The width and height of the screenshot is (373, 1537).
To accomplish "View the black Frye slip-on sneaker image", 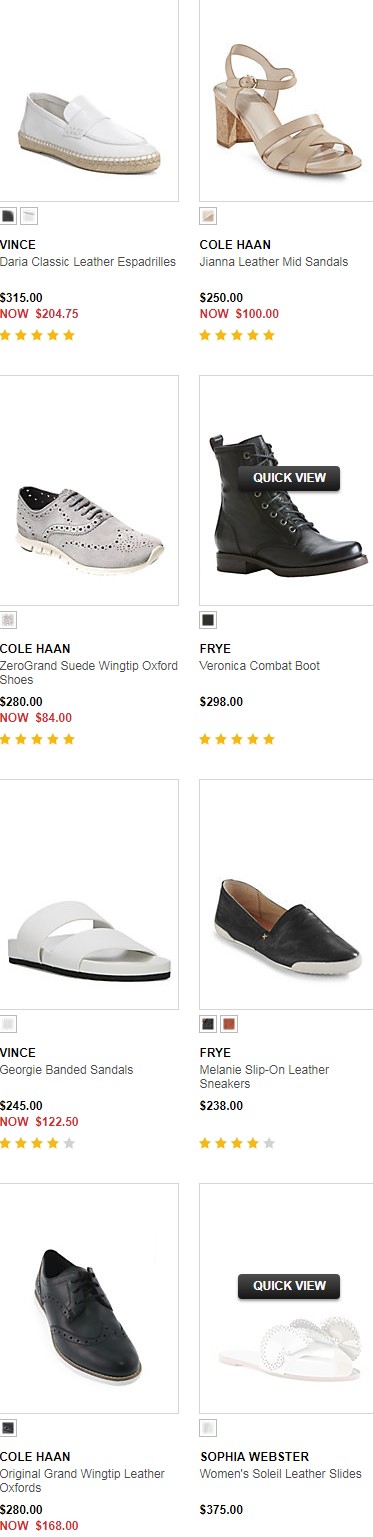I will 286,894.
